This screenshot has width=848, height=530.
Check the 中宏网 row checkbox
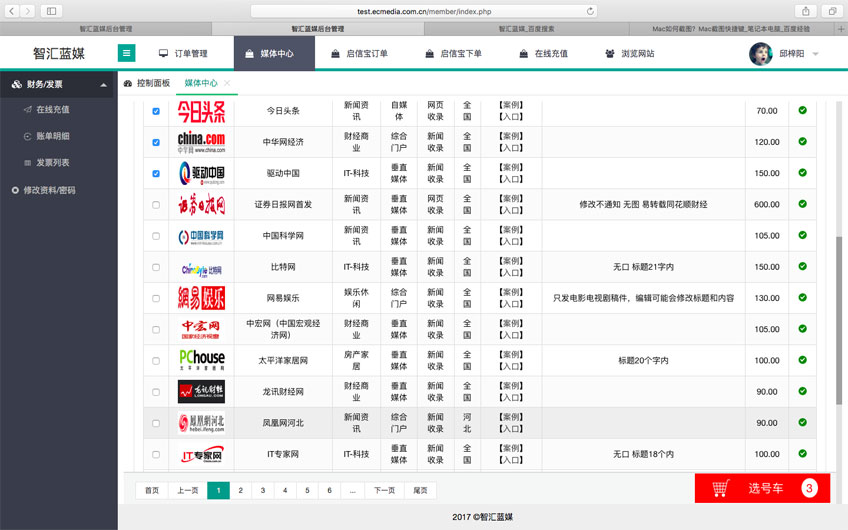point(156,329)
